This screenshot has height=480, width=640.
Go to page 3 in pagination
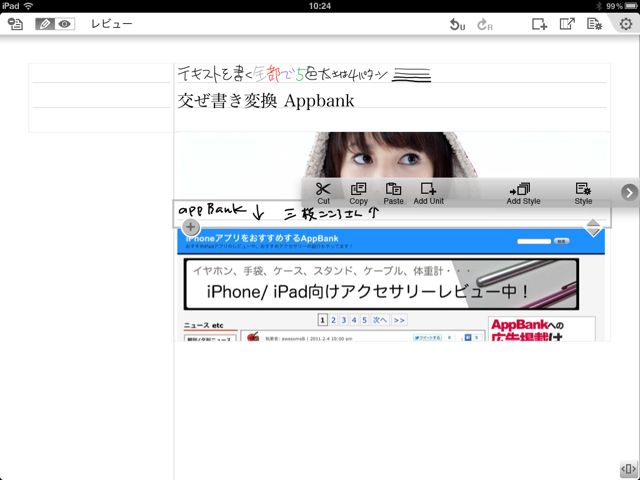pos(344,320)
